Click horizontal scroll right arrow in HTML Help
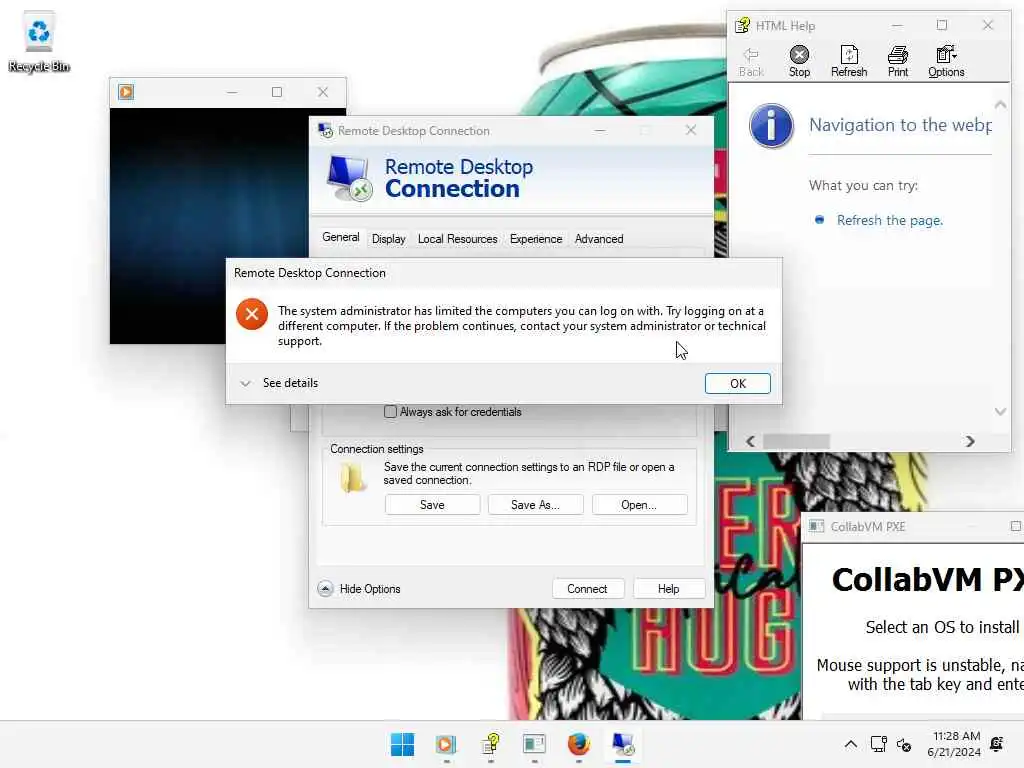Image resolution: width=1024 pixels, height=768 pixels. point(970,441)
